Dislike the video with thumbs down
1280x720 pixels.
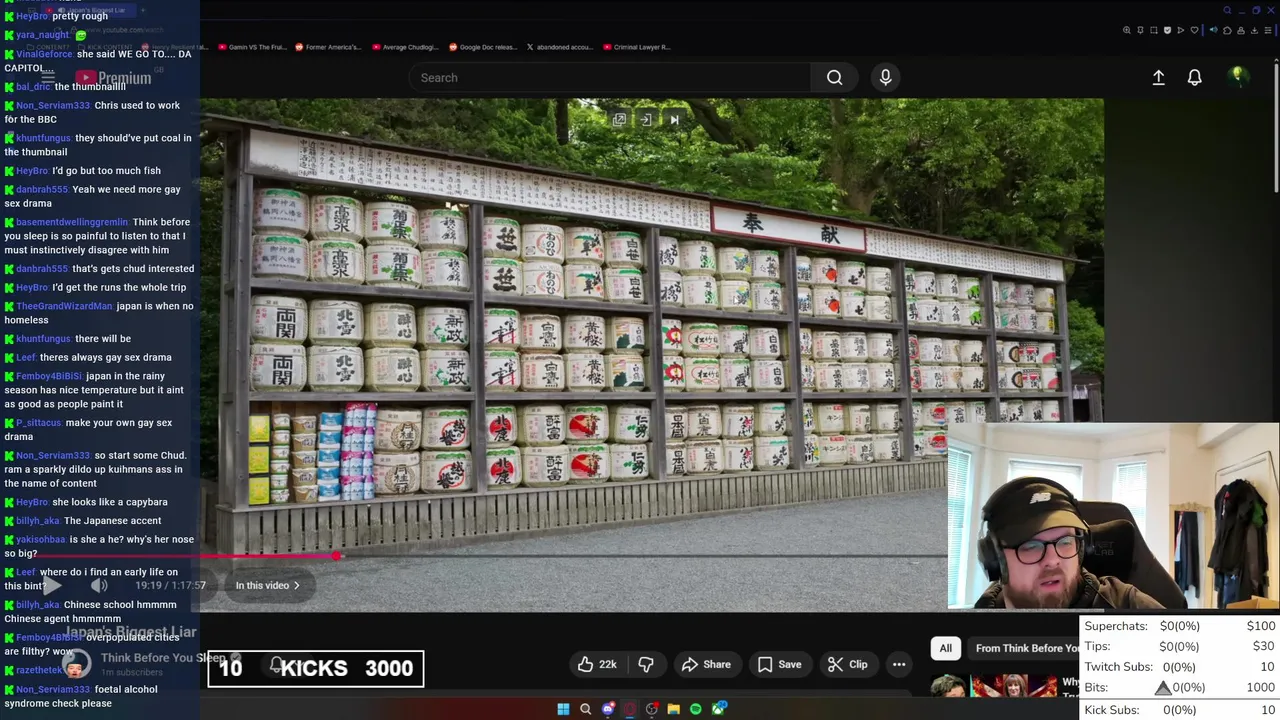[x=646, y=664]
